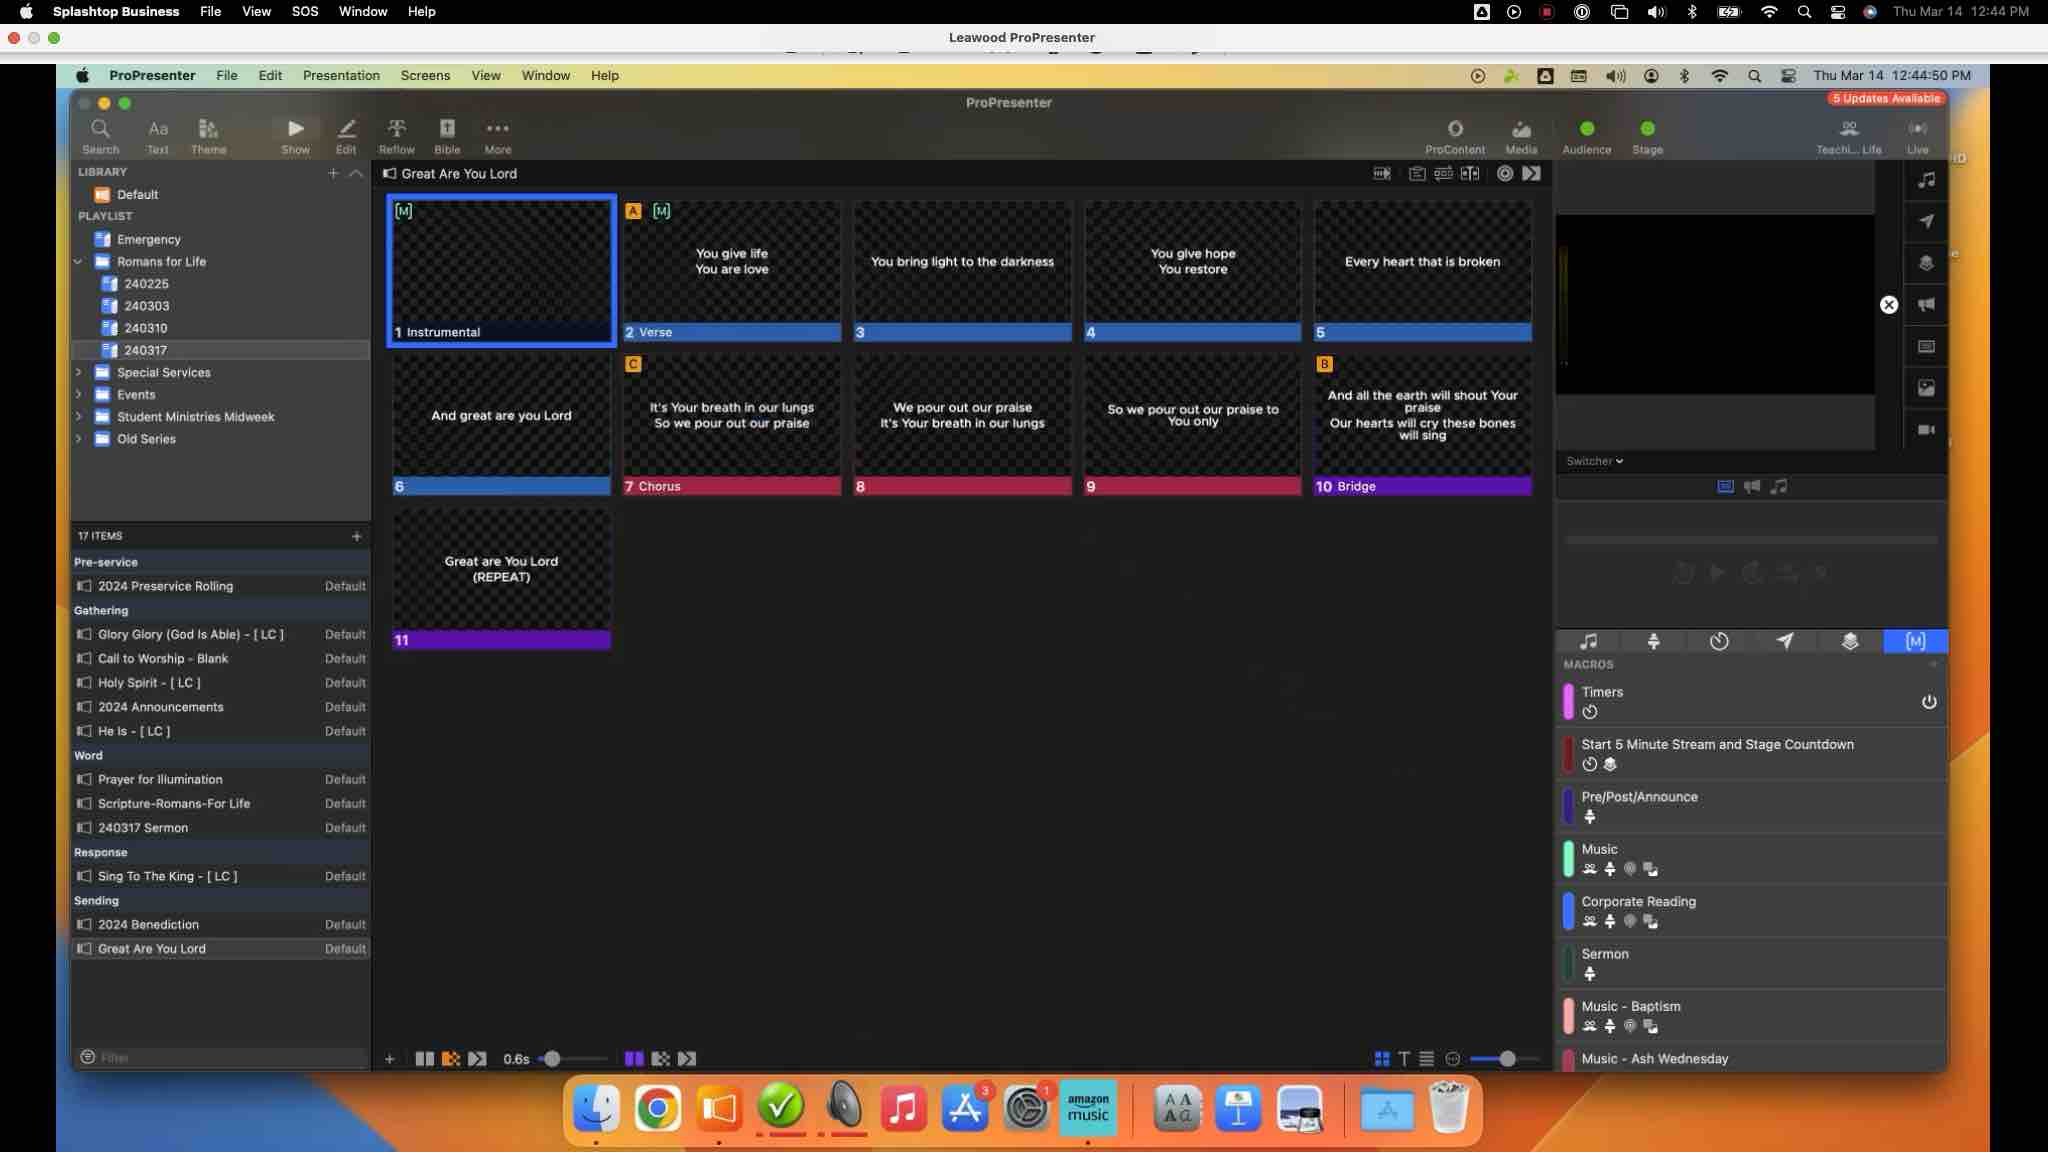The image size is (2048, 1152).
Task: Run the Corporate Reading macro
Action: pyautogui.click(x=1638, y=901)
